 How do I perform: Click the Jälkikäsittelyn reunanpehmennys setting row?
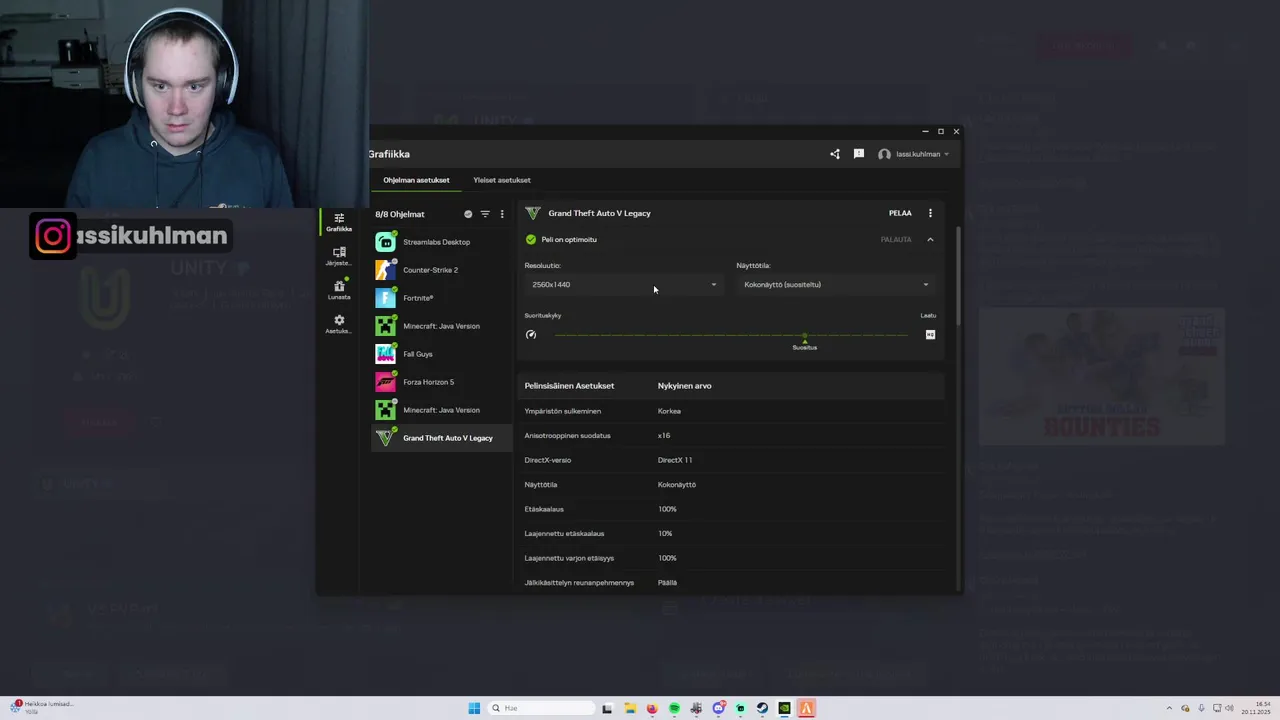(x=733, y=582)
